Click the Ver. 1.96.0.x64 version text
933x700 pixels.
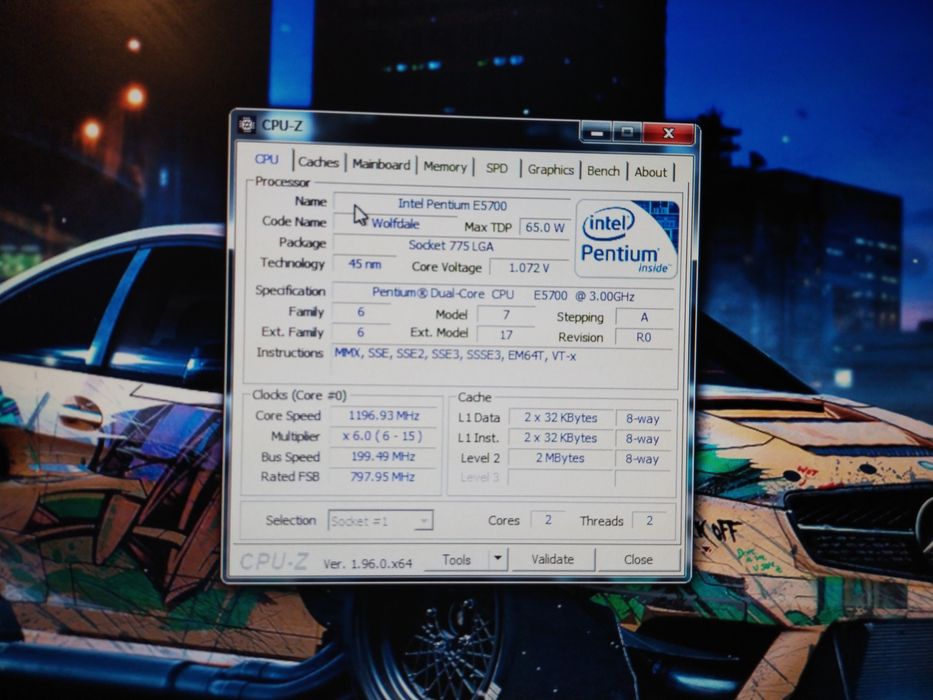point(368,563)
